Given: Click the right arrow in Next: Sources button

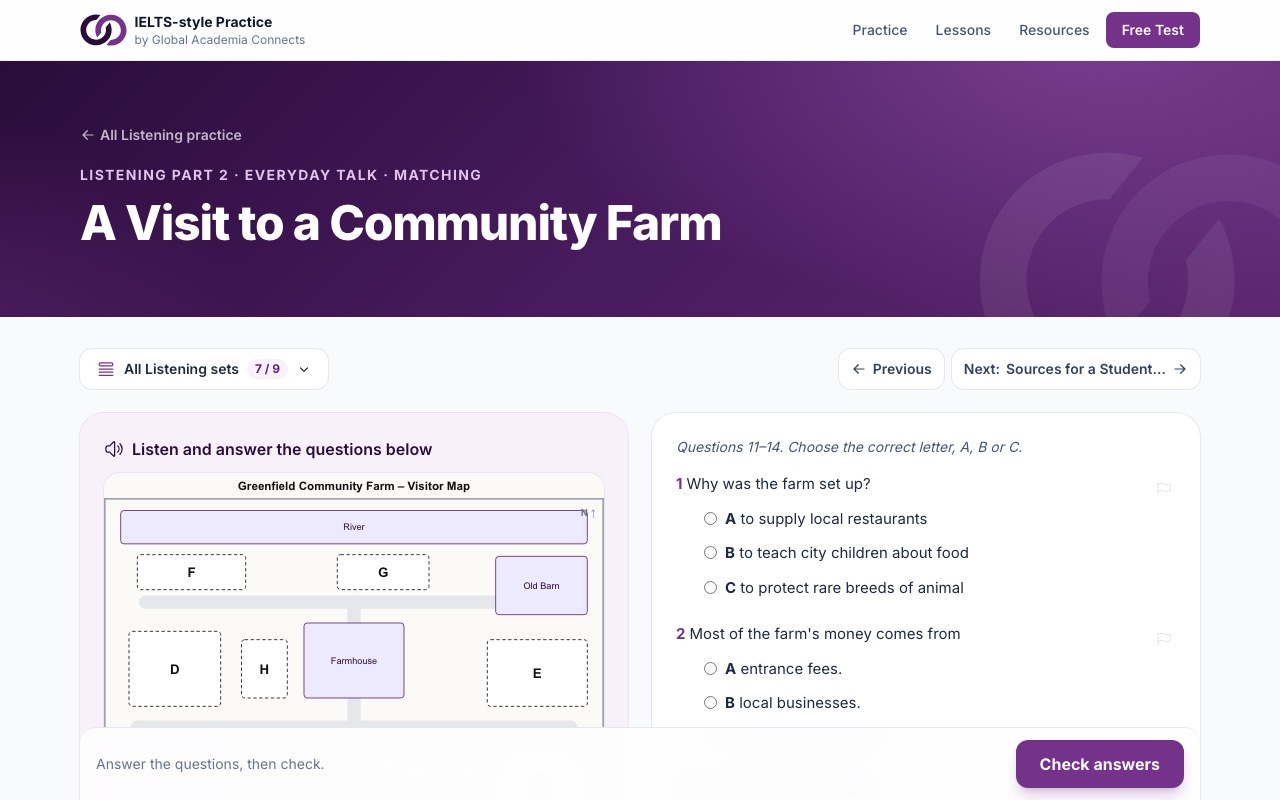Looking at the screenshot, I should click(1180, 369).
